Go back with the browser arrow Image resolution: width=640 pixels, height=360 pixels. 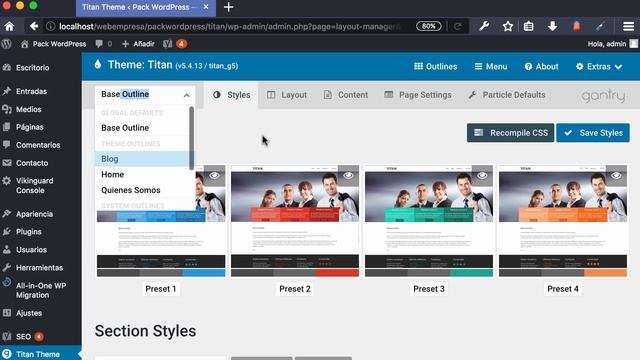point(34,27)
